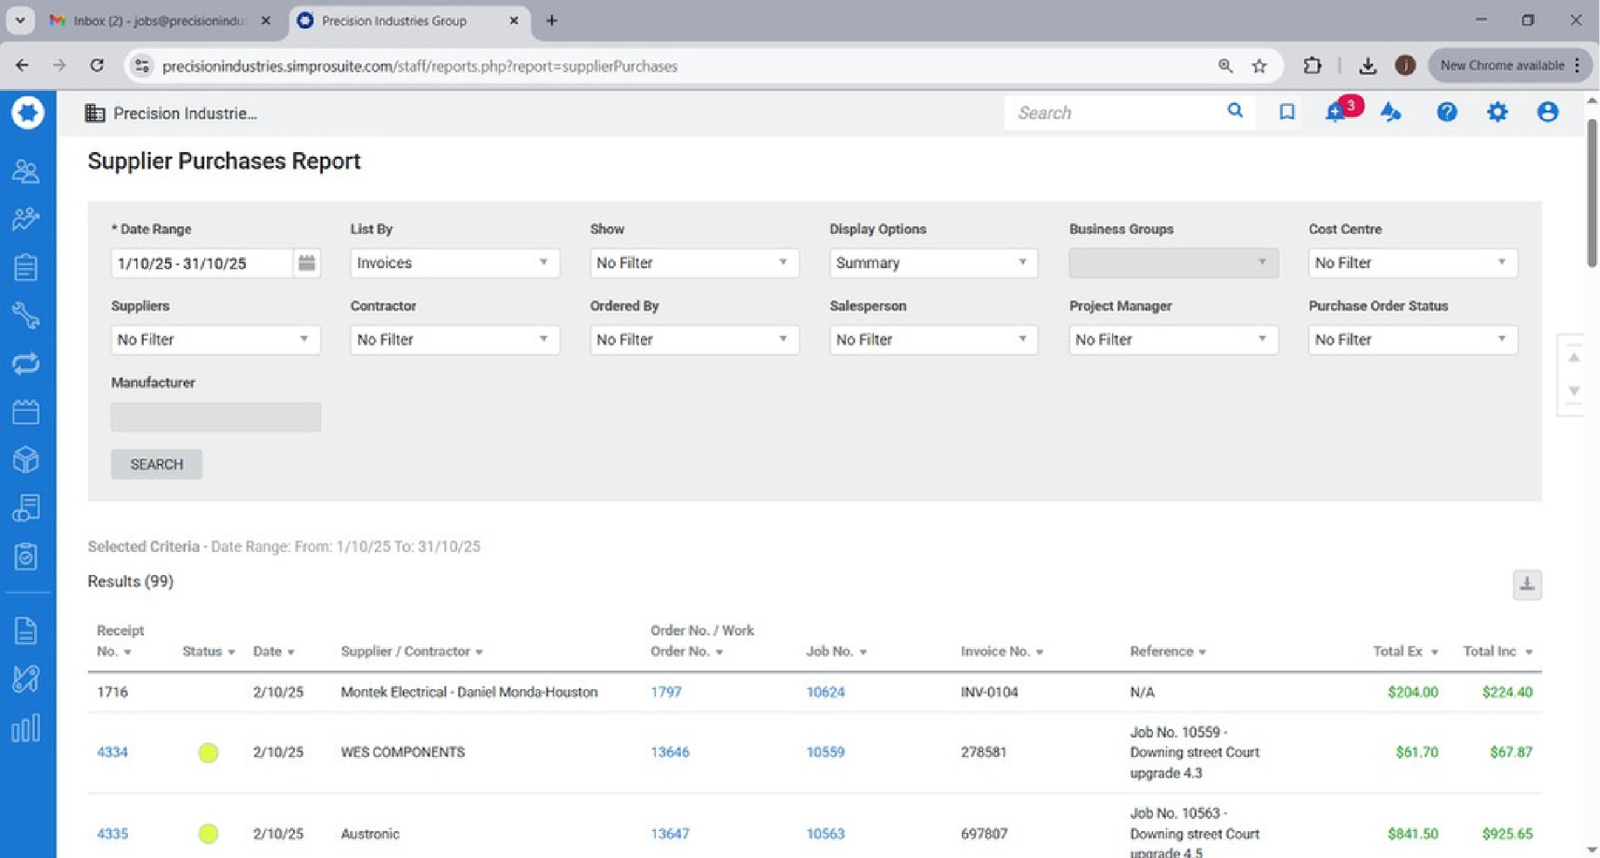Open the people icon in sidebar

tap(26, 171)
